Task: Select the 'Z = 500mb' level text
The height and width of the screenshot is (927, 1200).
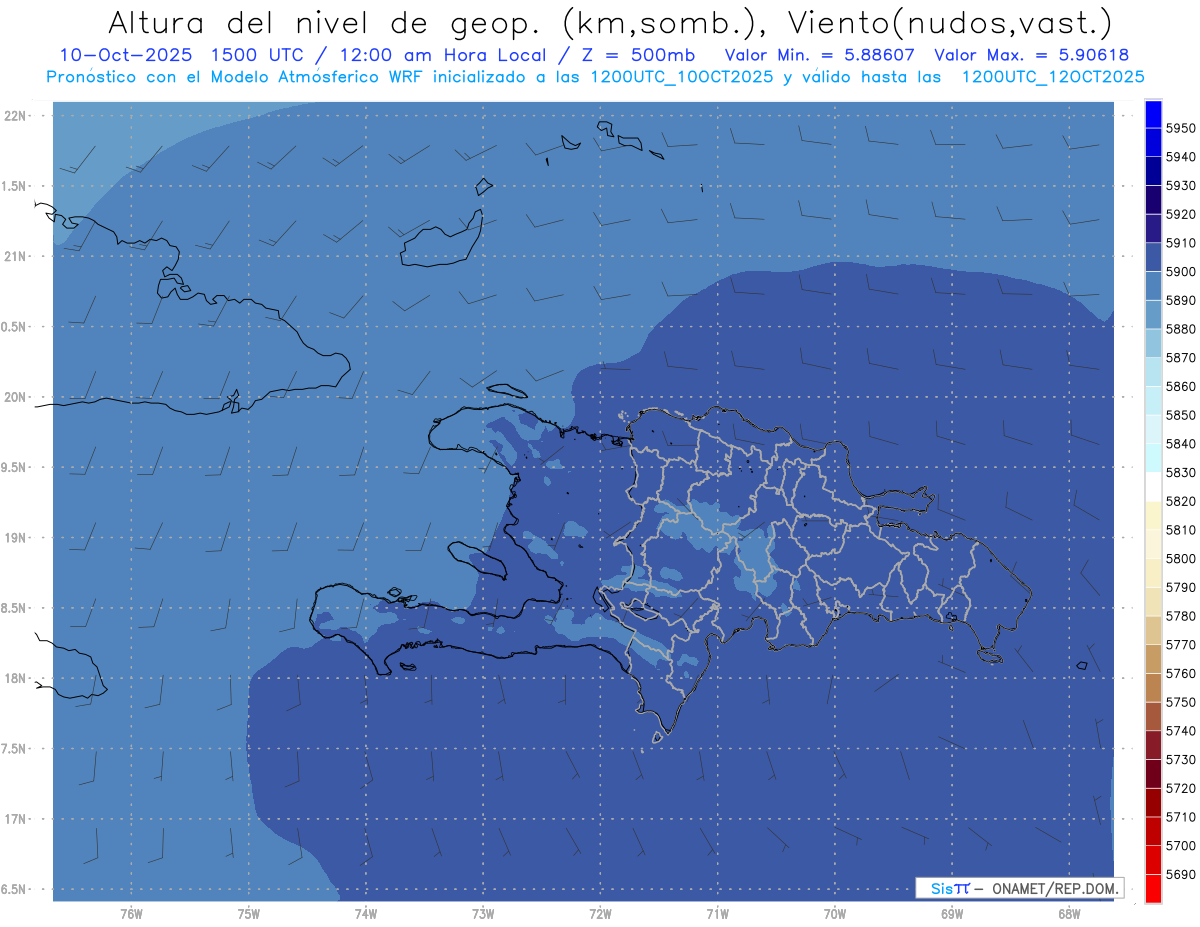Action: (x=638, y=56)
